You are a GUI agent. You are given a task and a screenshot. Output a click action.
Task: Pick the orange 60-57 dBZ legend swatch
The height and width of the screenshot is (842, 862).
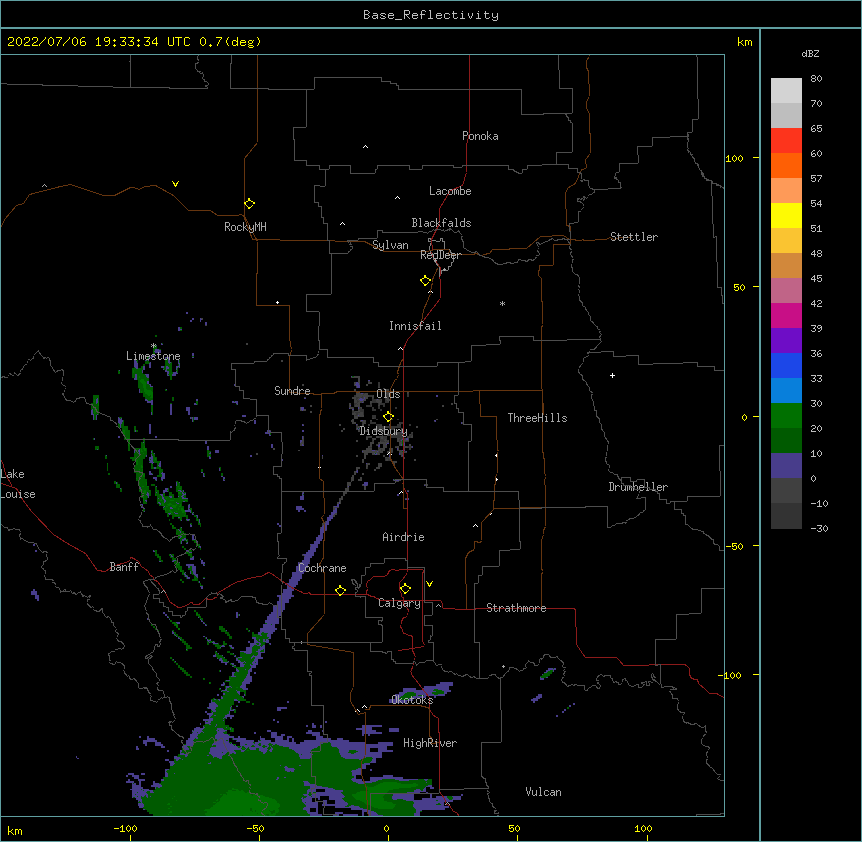[786, 165]
